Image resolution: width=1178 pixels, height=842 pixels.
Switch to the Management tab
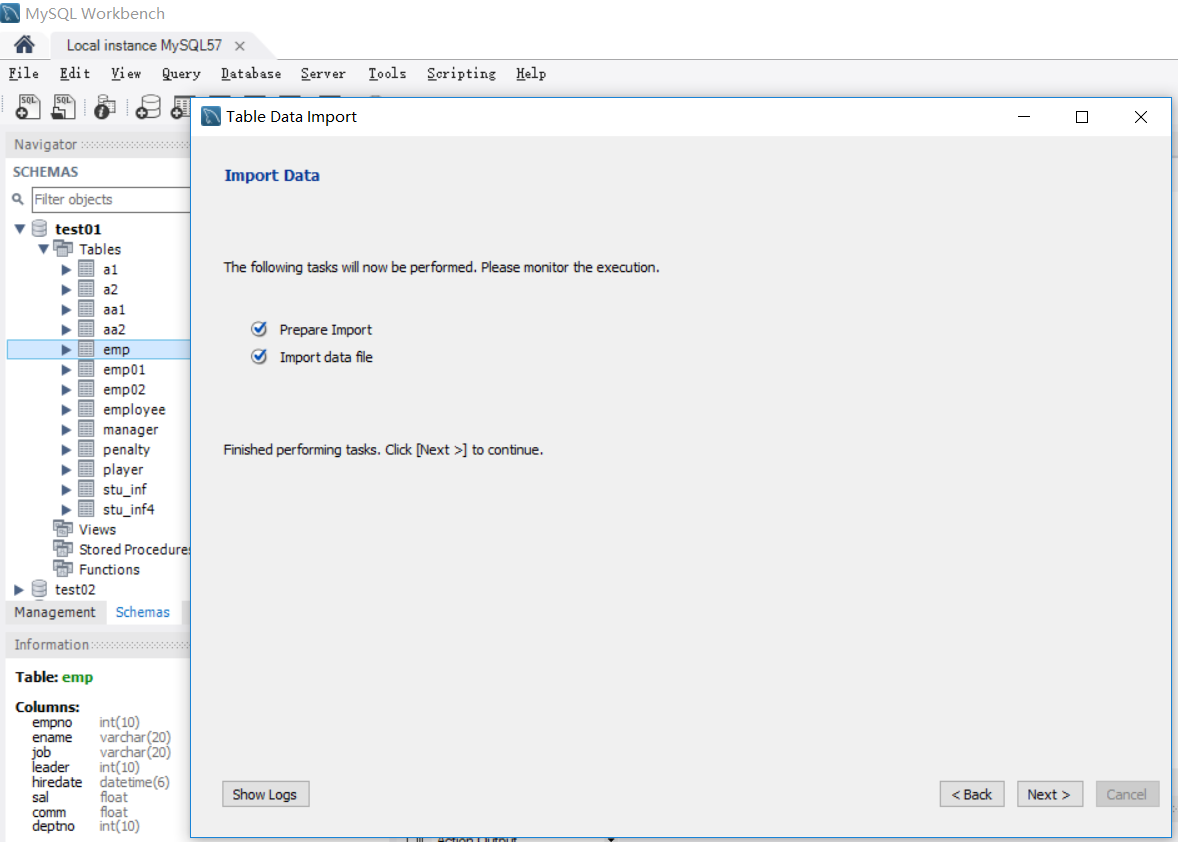click(x=55, y=612)
